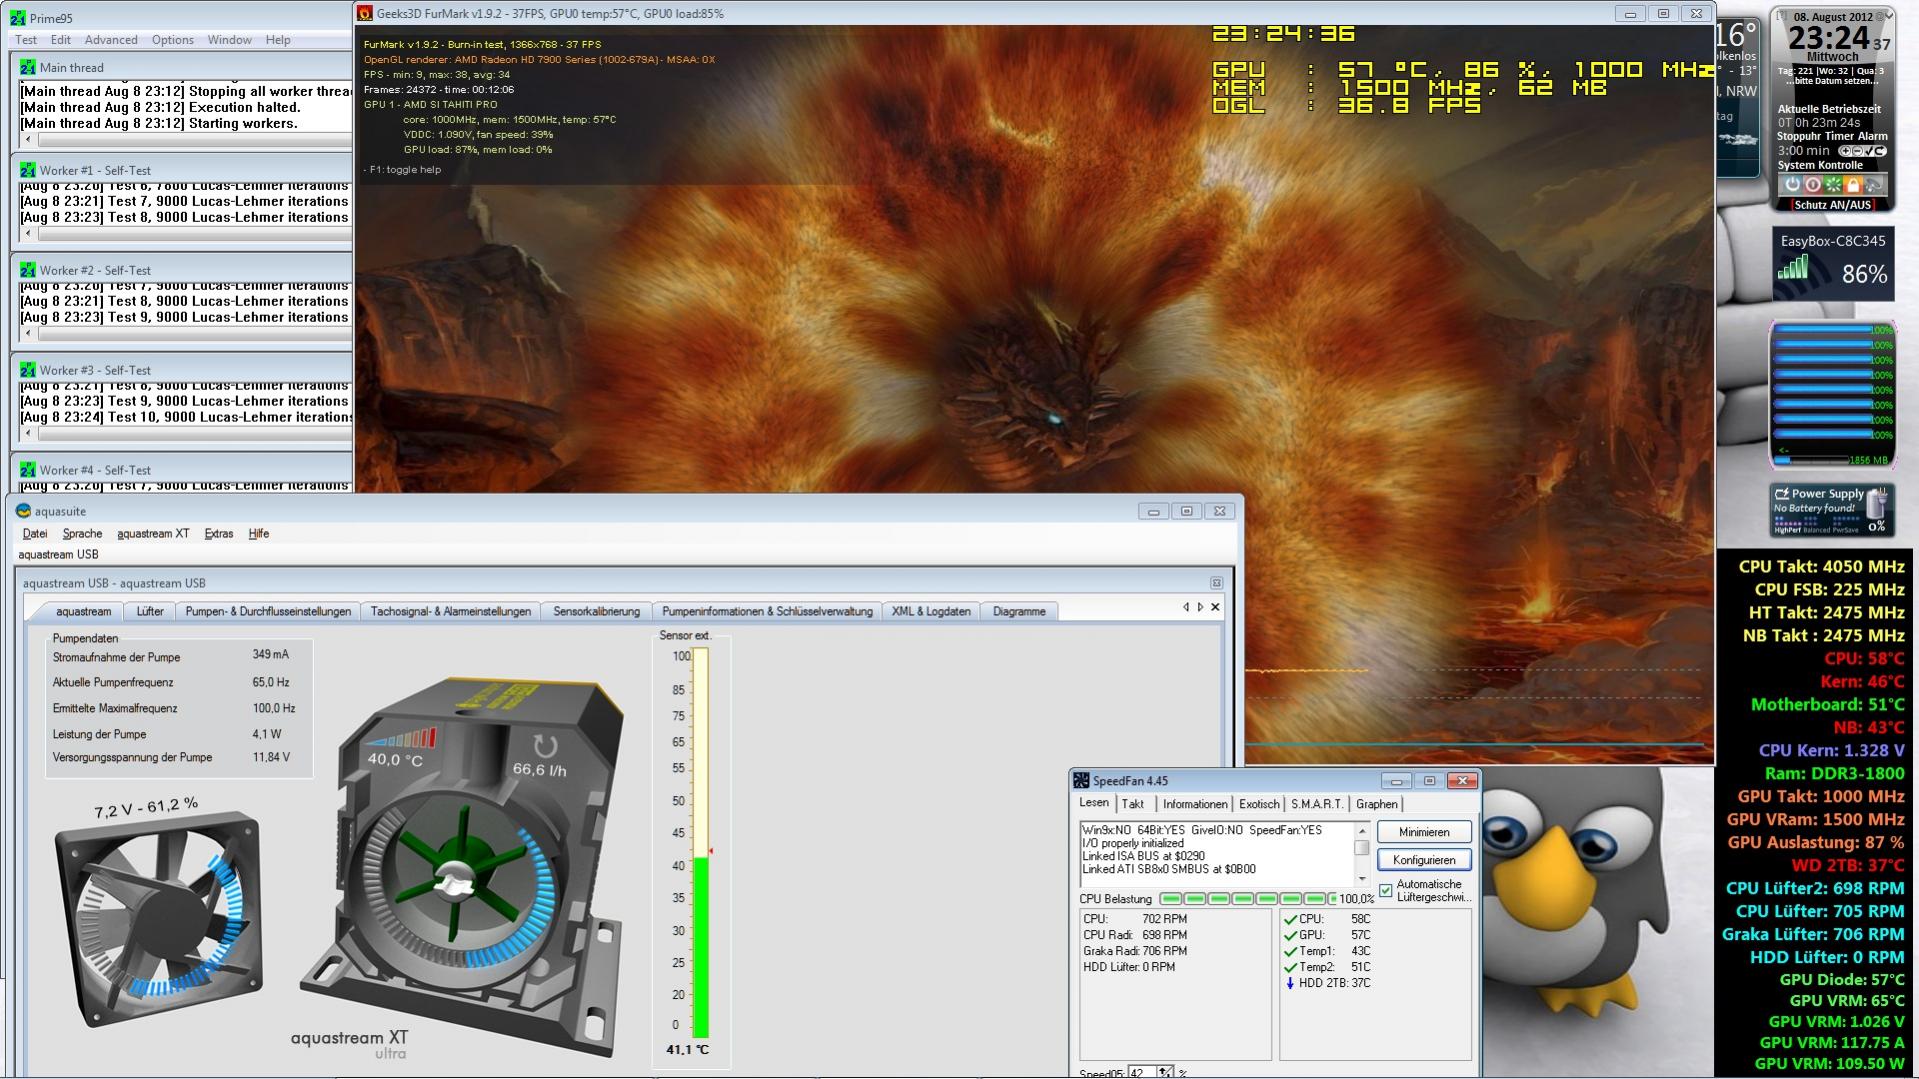Screen dimensions: 1919x1079
Task: Switch to the Lüfter tab in aquasuite
Action: pos(150,611)
